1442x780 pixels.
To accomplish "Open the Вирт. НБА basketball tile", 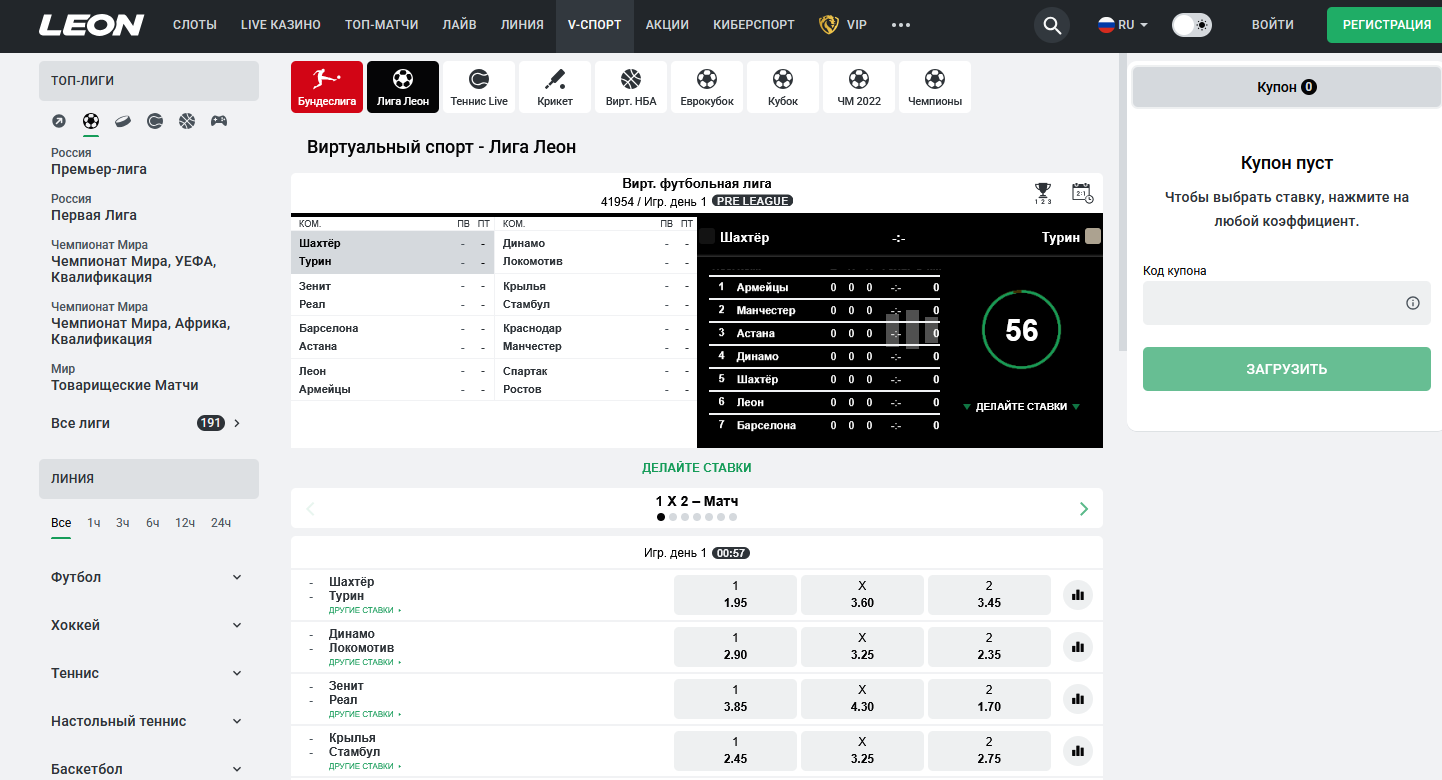I will 631,87.
